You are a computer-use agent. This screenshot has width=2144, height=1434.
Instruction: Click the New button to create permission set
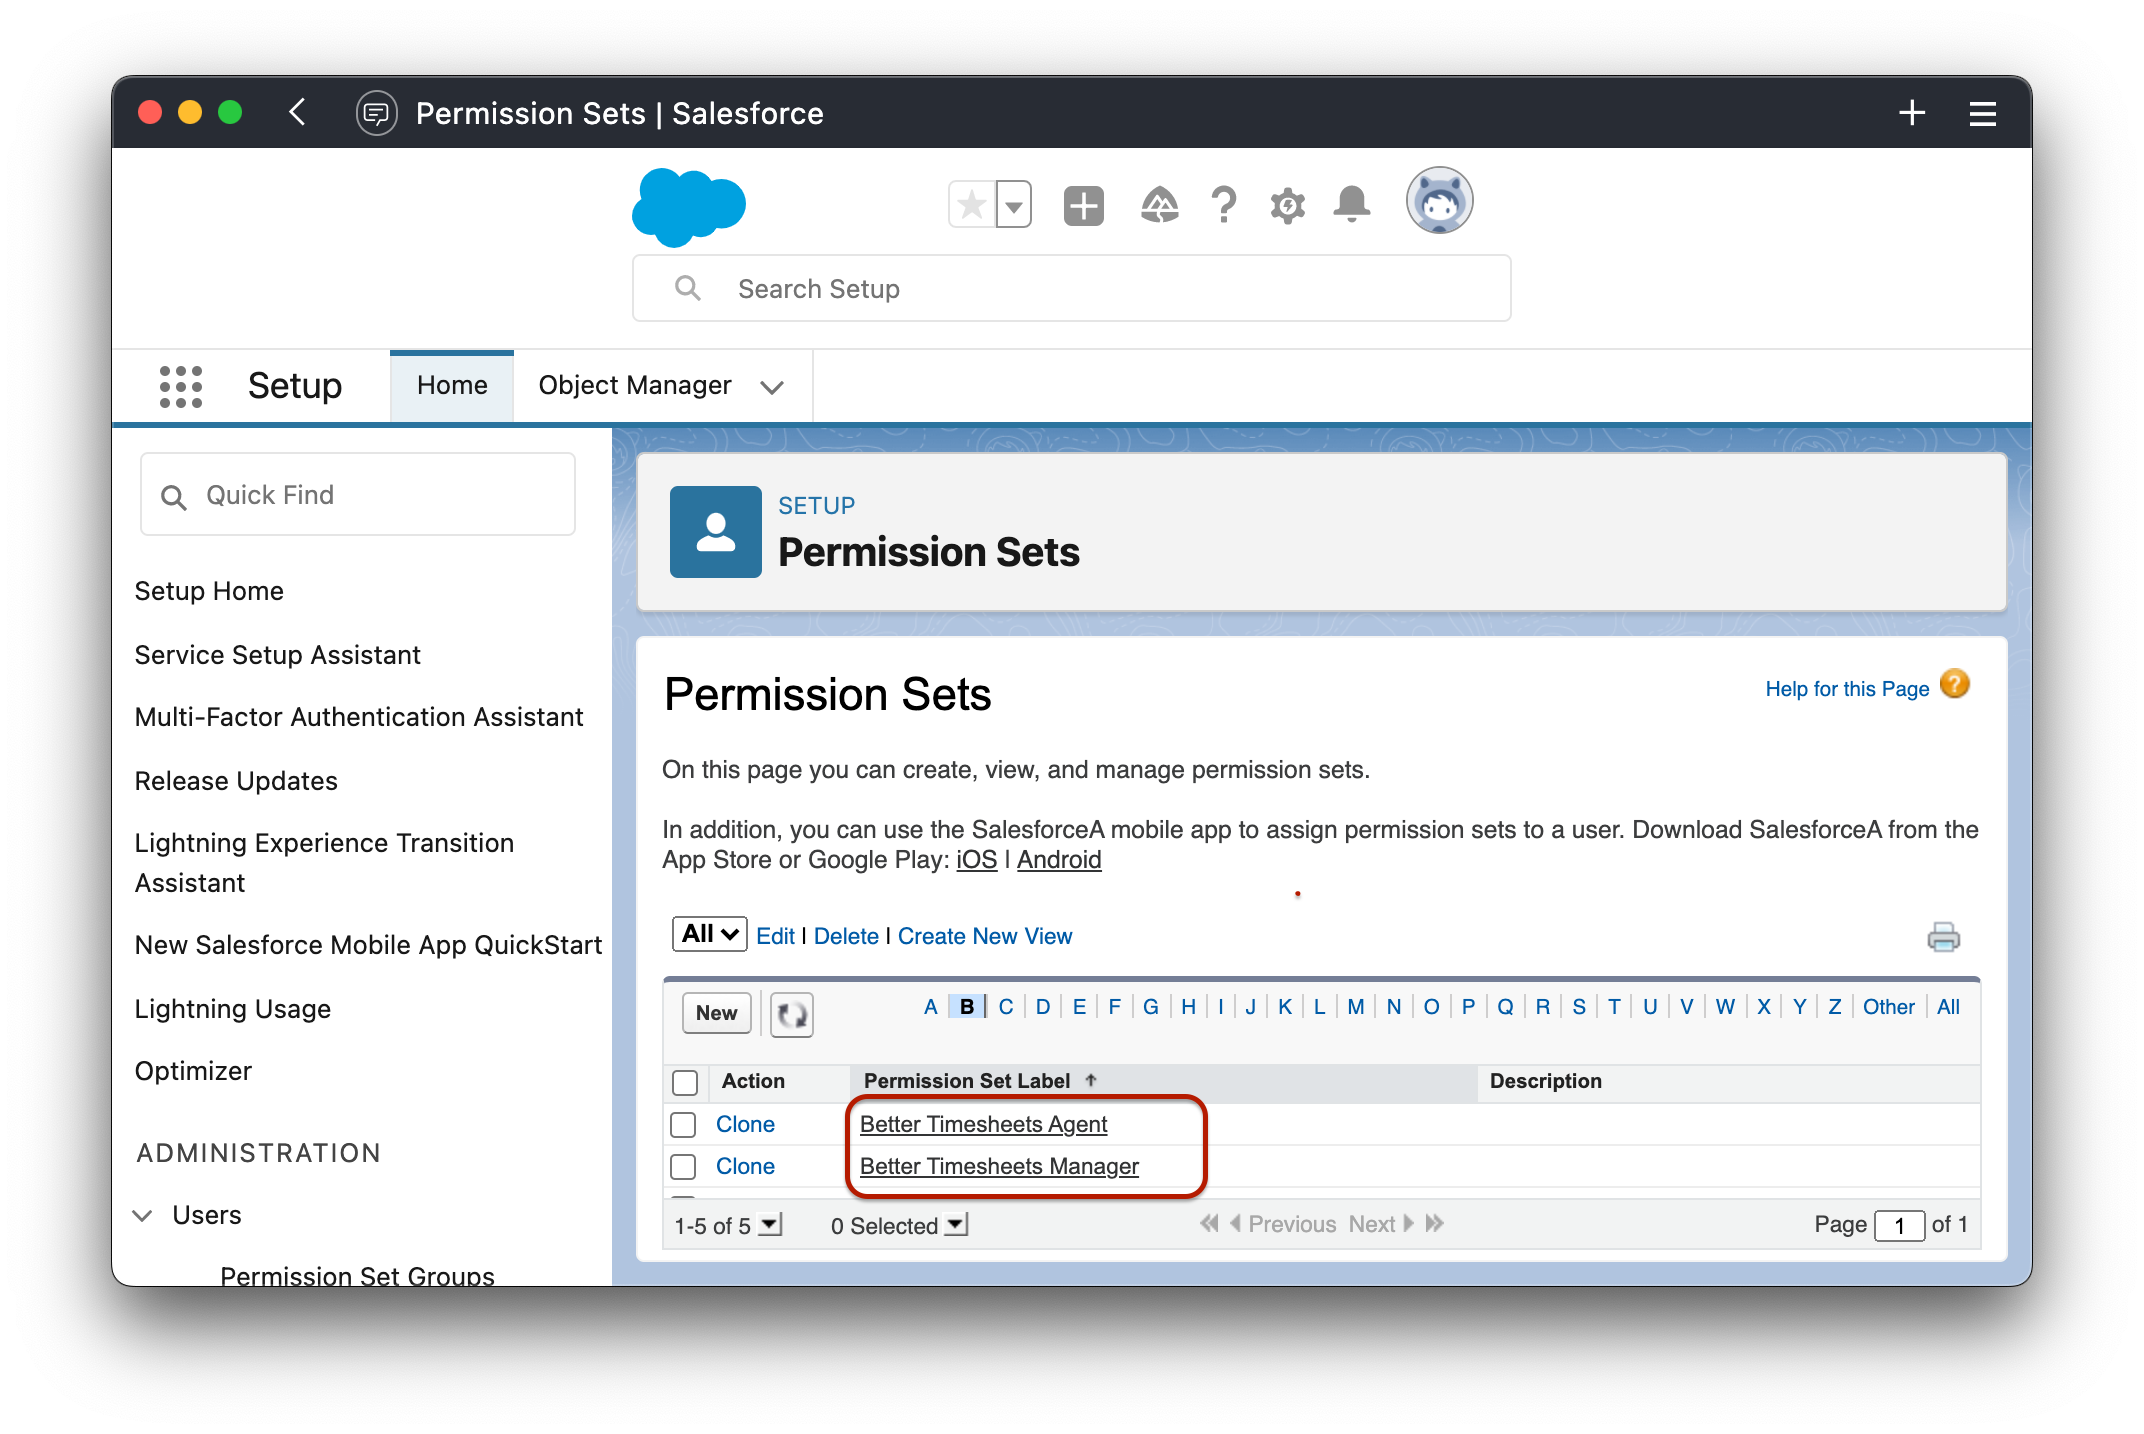(x=714, y=1011)
